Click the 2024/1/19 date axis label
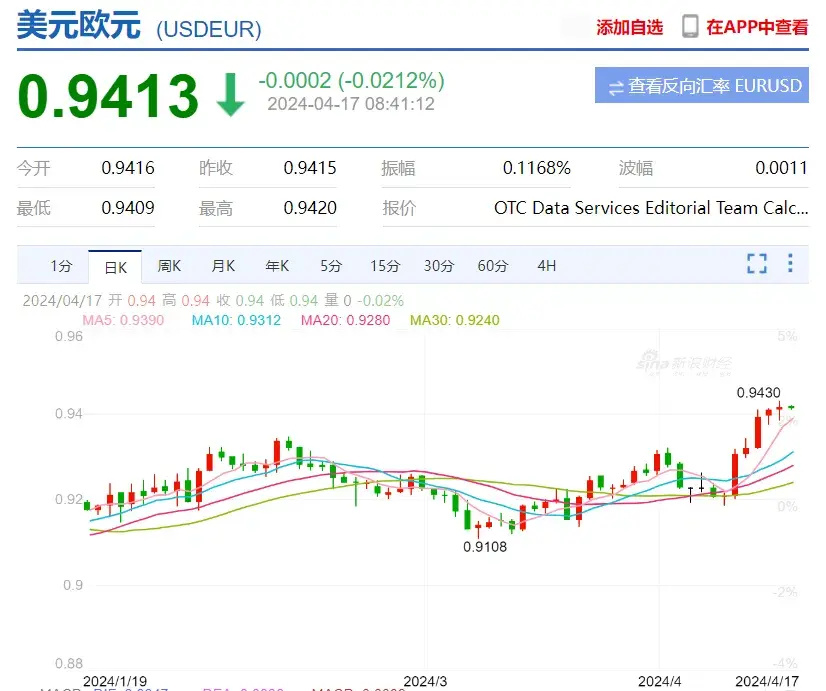Image resolution: width=826 pixels, height=691 pixels. pos(115,681)
